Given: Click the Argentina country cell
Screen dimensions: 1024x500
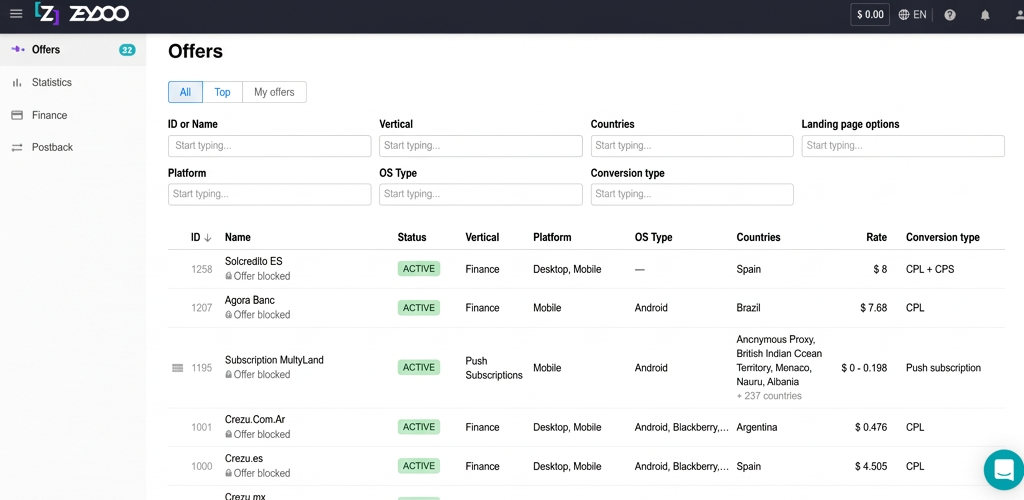Looking at the screenshot, I should click(757, 428).
